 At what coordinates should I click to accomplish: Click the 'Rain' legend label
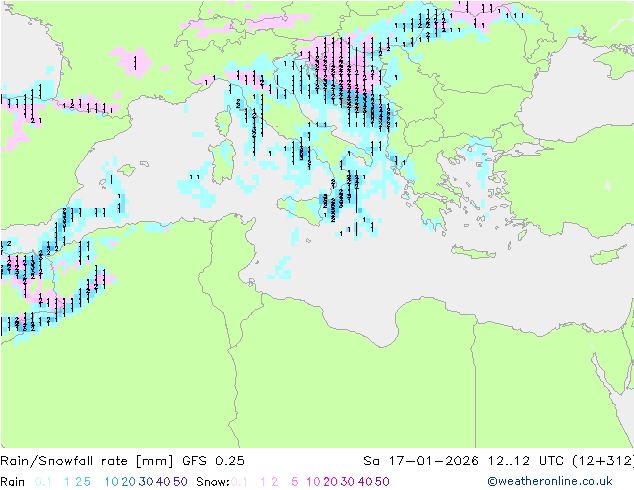[13, 482]
